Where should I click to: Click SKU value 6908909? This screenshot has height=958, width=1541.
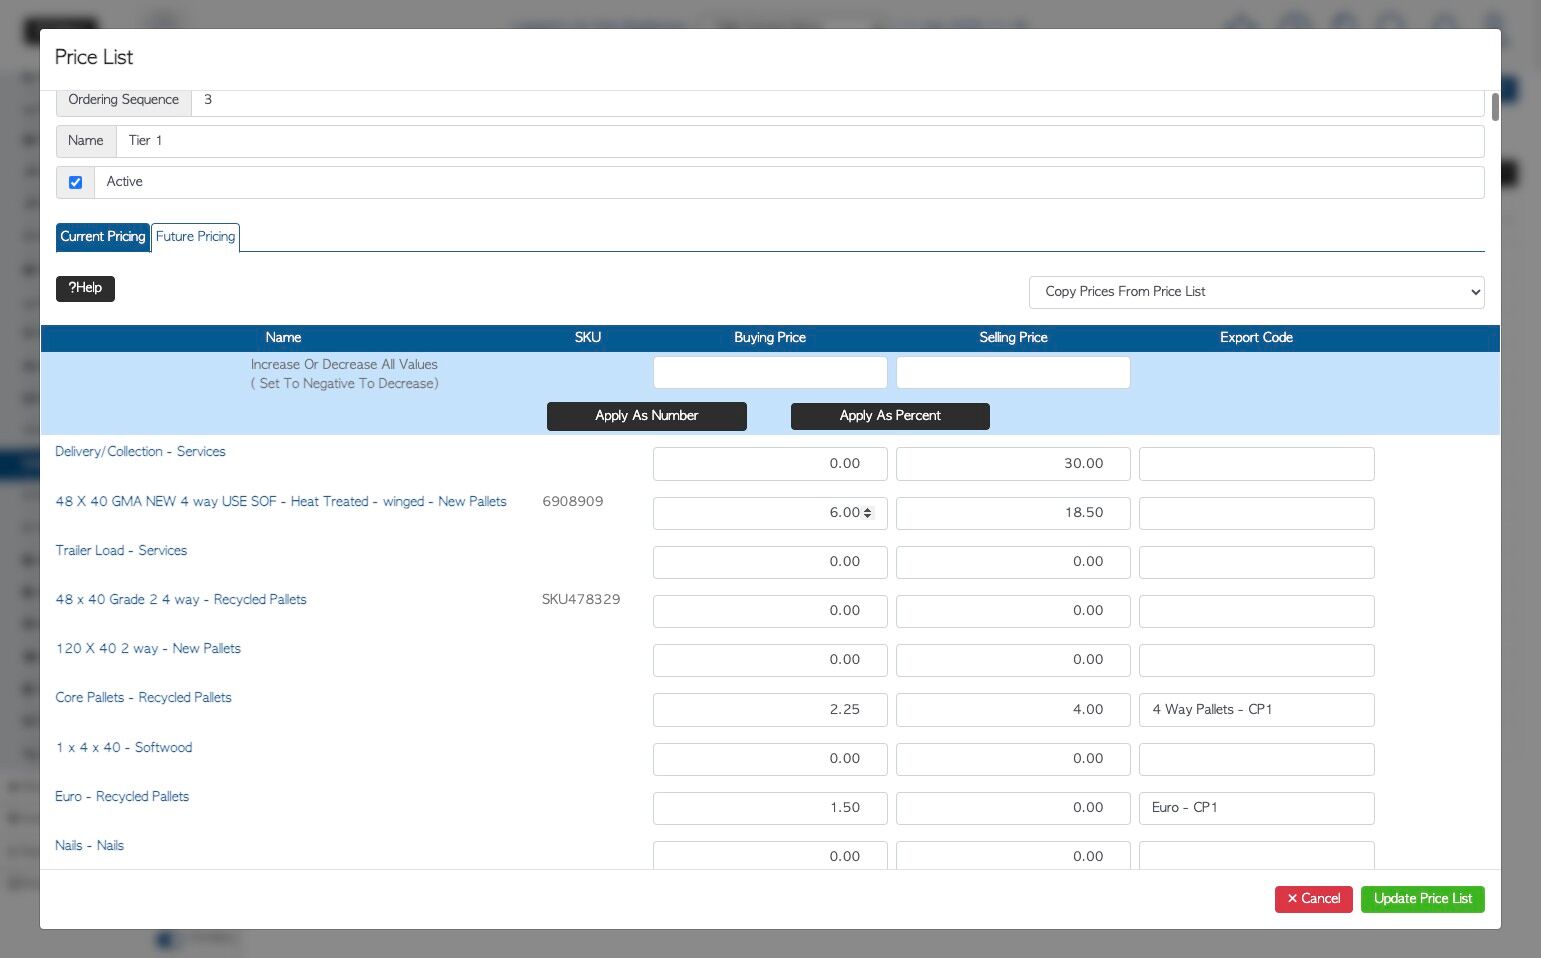(573, 502)
